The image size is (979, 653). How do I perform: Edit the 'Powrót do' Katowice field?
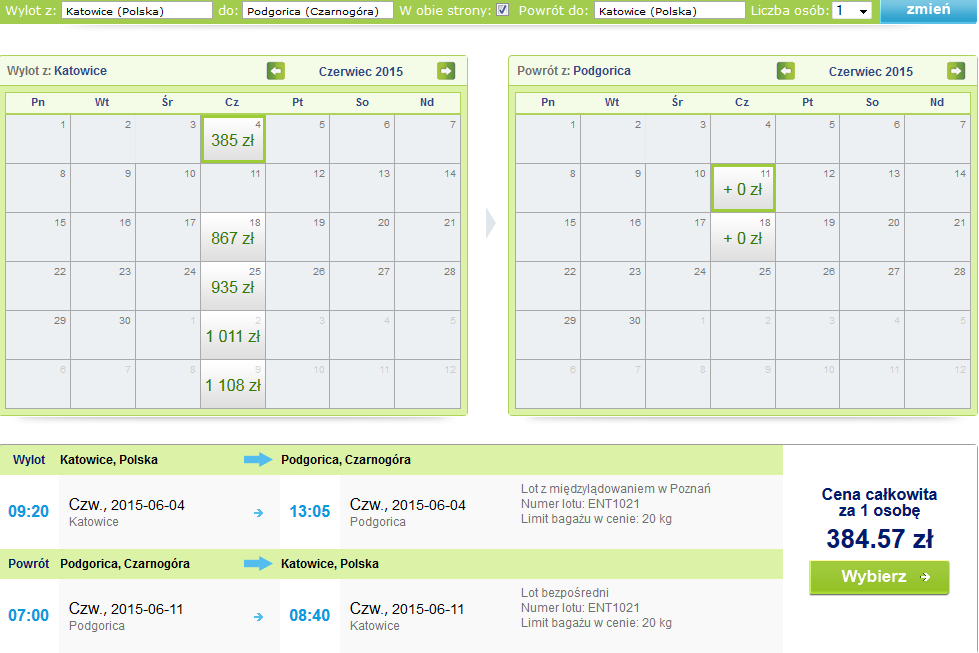(670, 11)
